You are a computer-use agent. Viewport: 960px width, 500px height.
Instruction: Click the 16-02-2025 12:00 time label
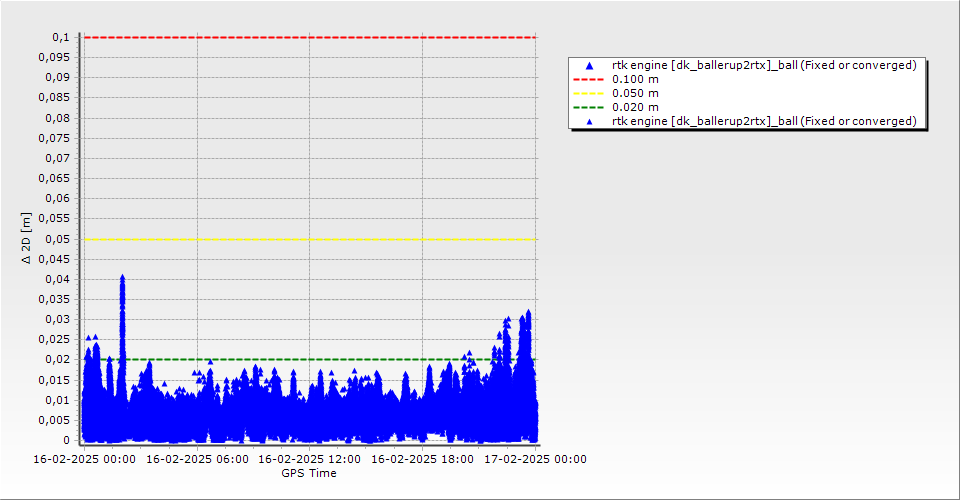click(x=310, y=459)
